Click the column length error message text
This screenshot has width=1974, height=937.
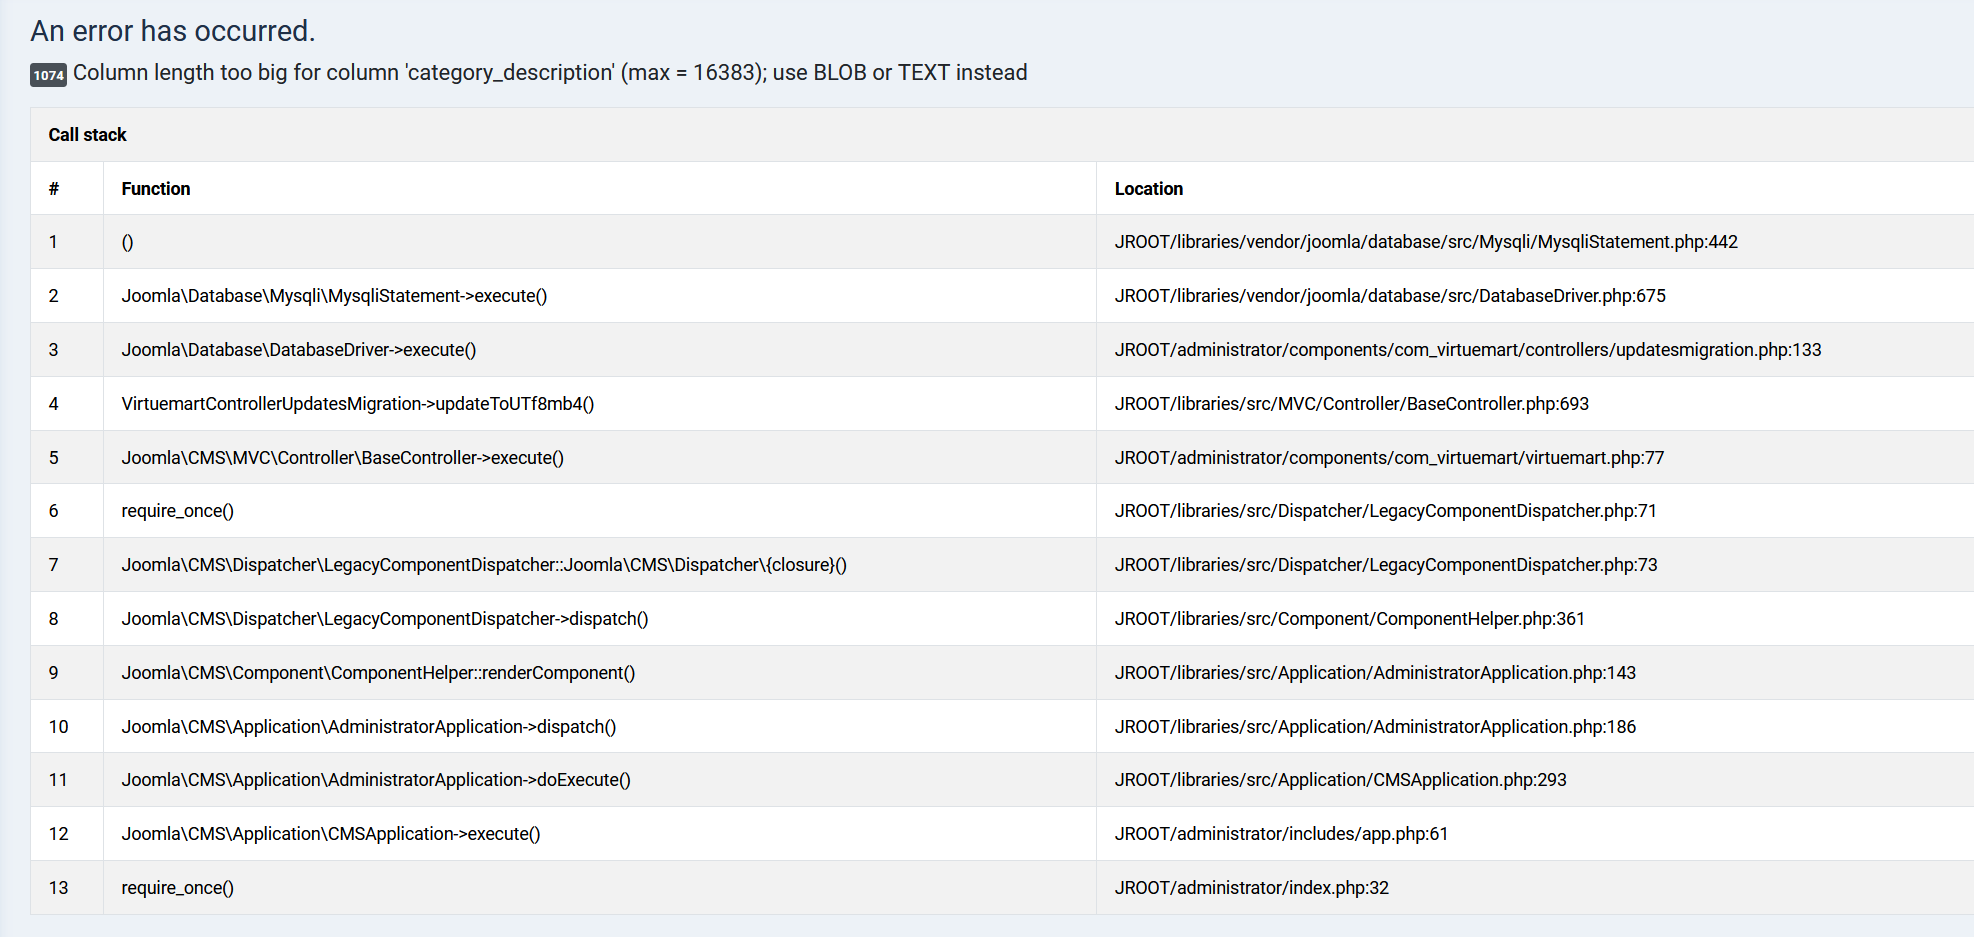coord(549,73)
